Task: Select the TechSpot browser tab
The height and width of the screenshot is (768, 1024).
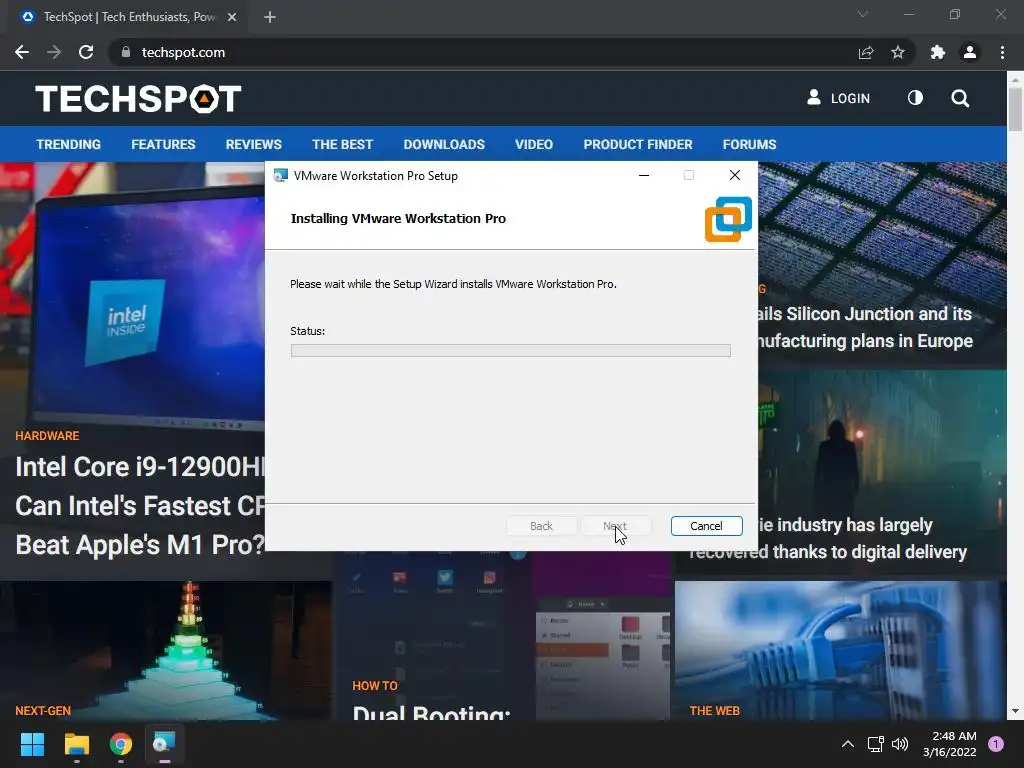Action: (129, 17)
